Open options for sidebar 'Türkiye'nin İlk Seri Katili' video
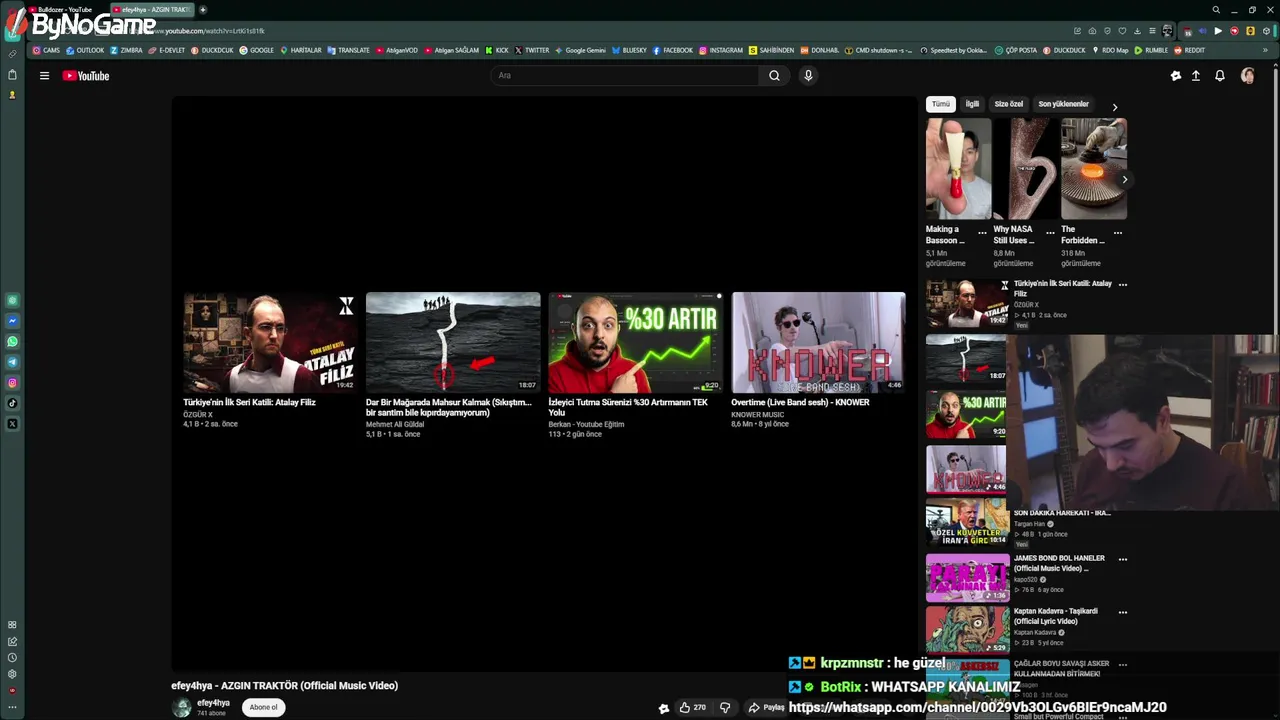This screenshot has width=1280, height=720. point(1123,284)
